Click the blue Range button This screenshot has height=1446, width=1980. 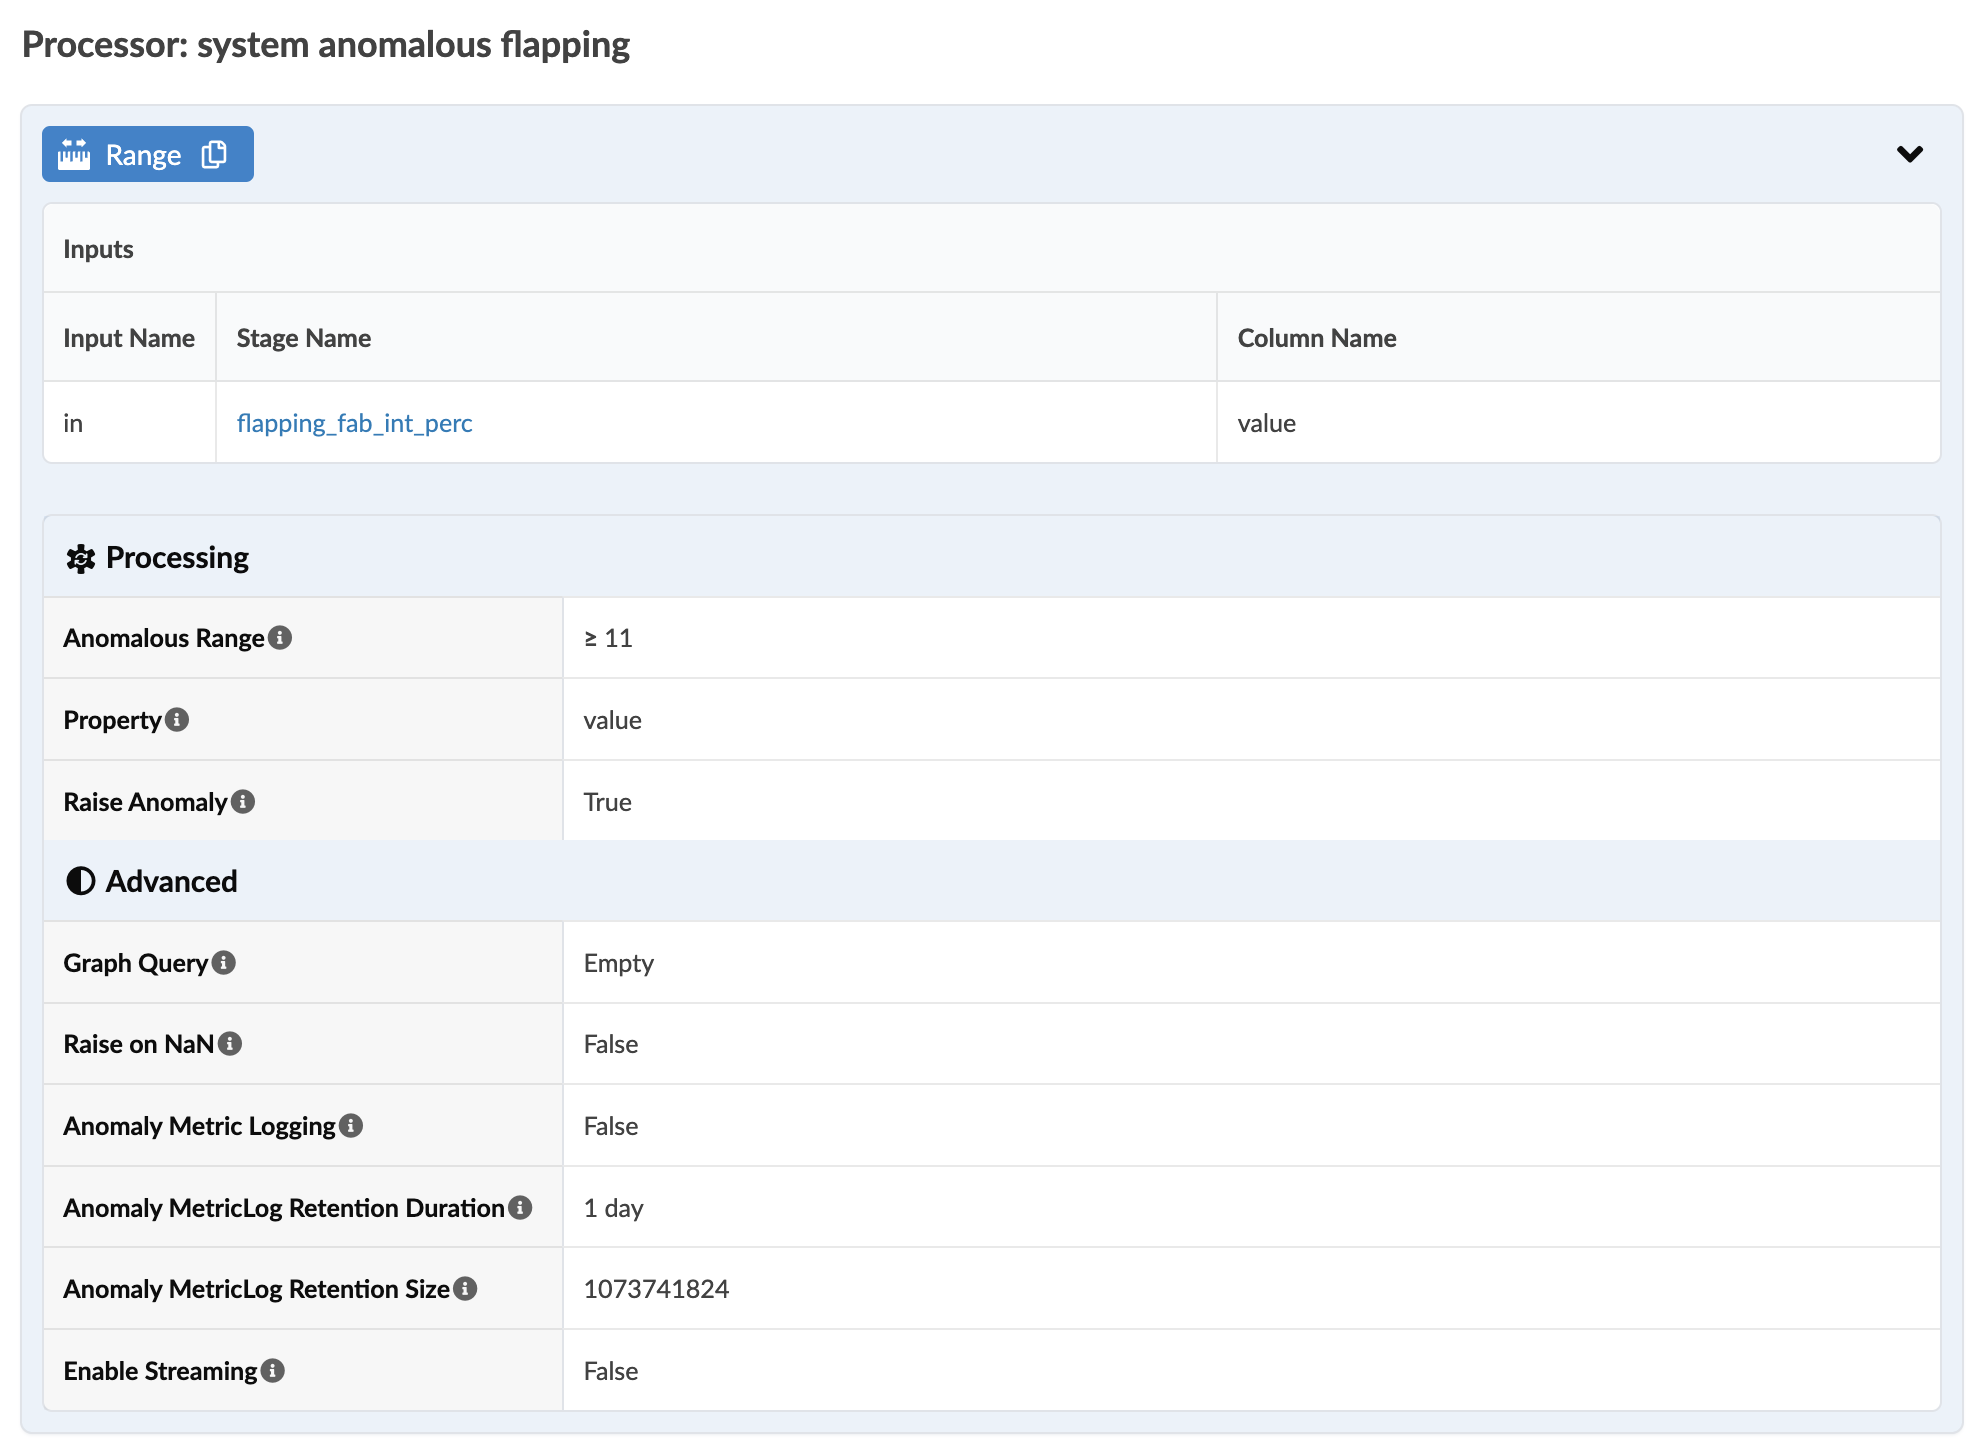coord(143,155)
